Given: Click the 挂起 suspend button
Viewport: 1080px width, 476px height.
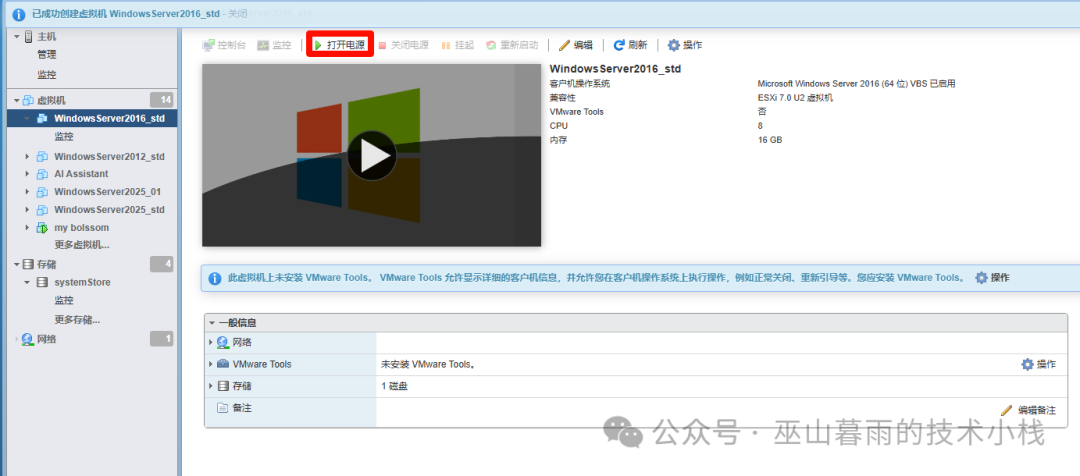Looking at the screenshot, I should (x=458, y=45).
